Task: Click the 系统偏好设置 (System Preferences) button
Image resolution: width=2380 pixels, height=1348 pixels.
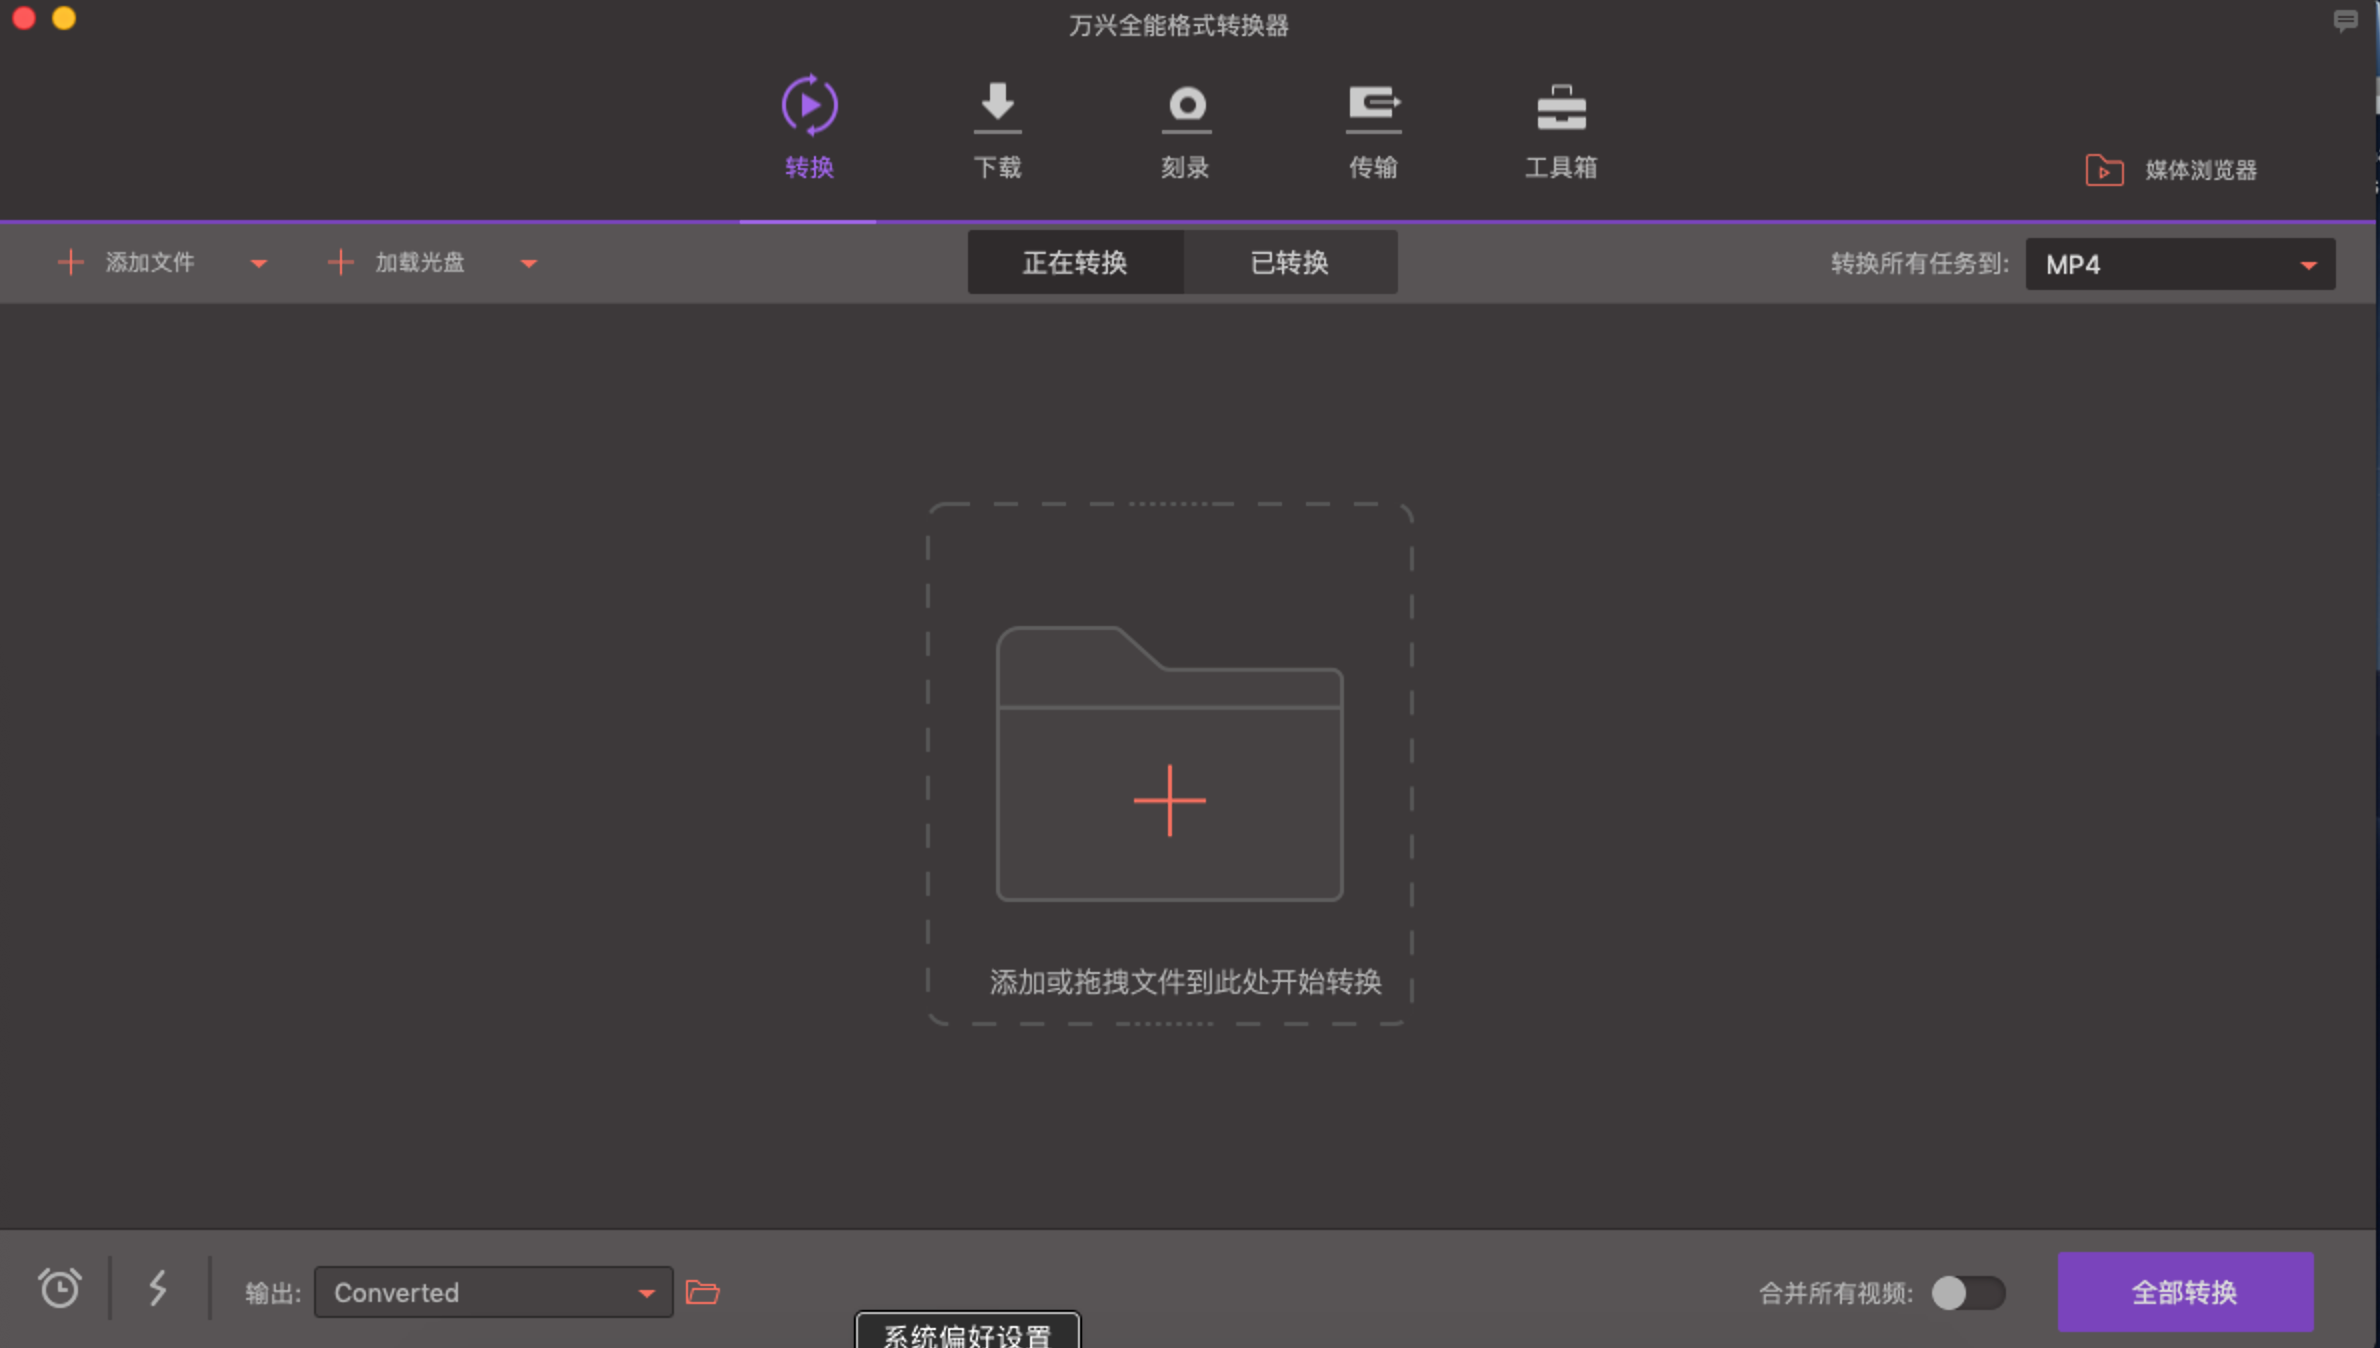Action: pyautogui.click(x=973, y=1332)
